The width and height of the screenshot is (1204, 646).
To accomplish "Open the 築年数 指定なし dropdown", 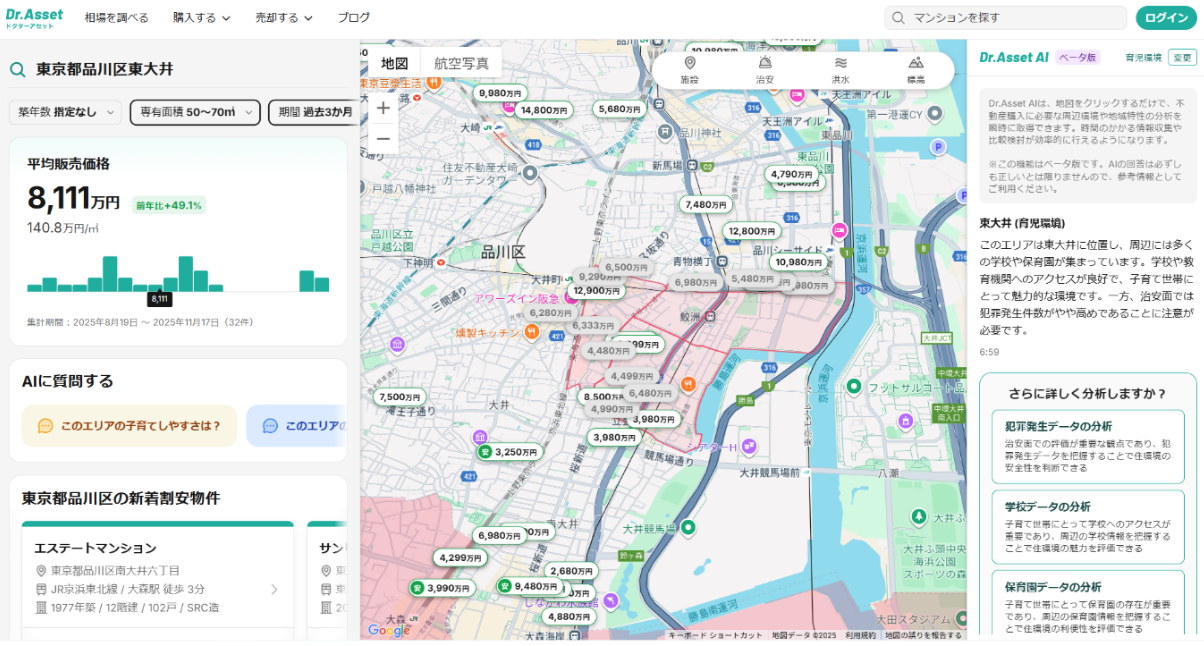I will (65, 112).
